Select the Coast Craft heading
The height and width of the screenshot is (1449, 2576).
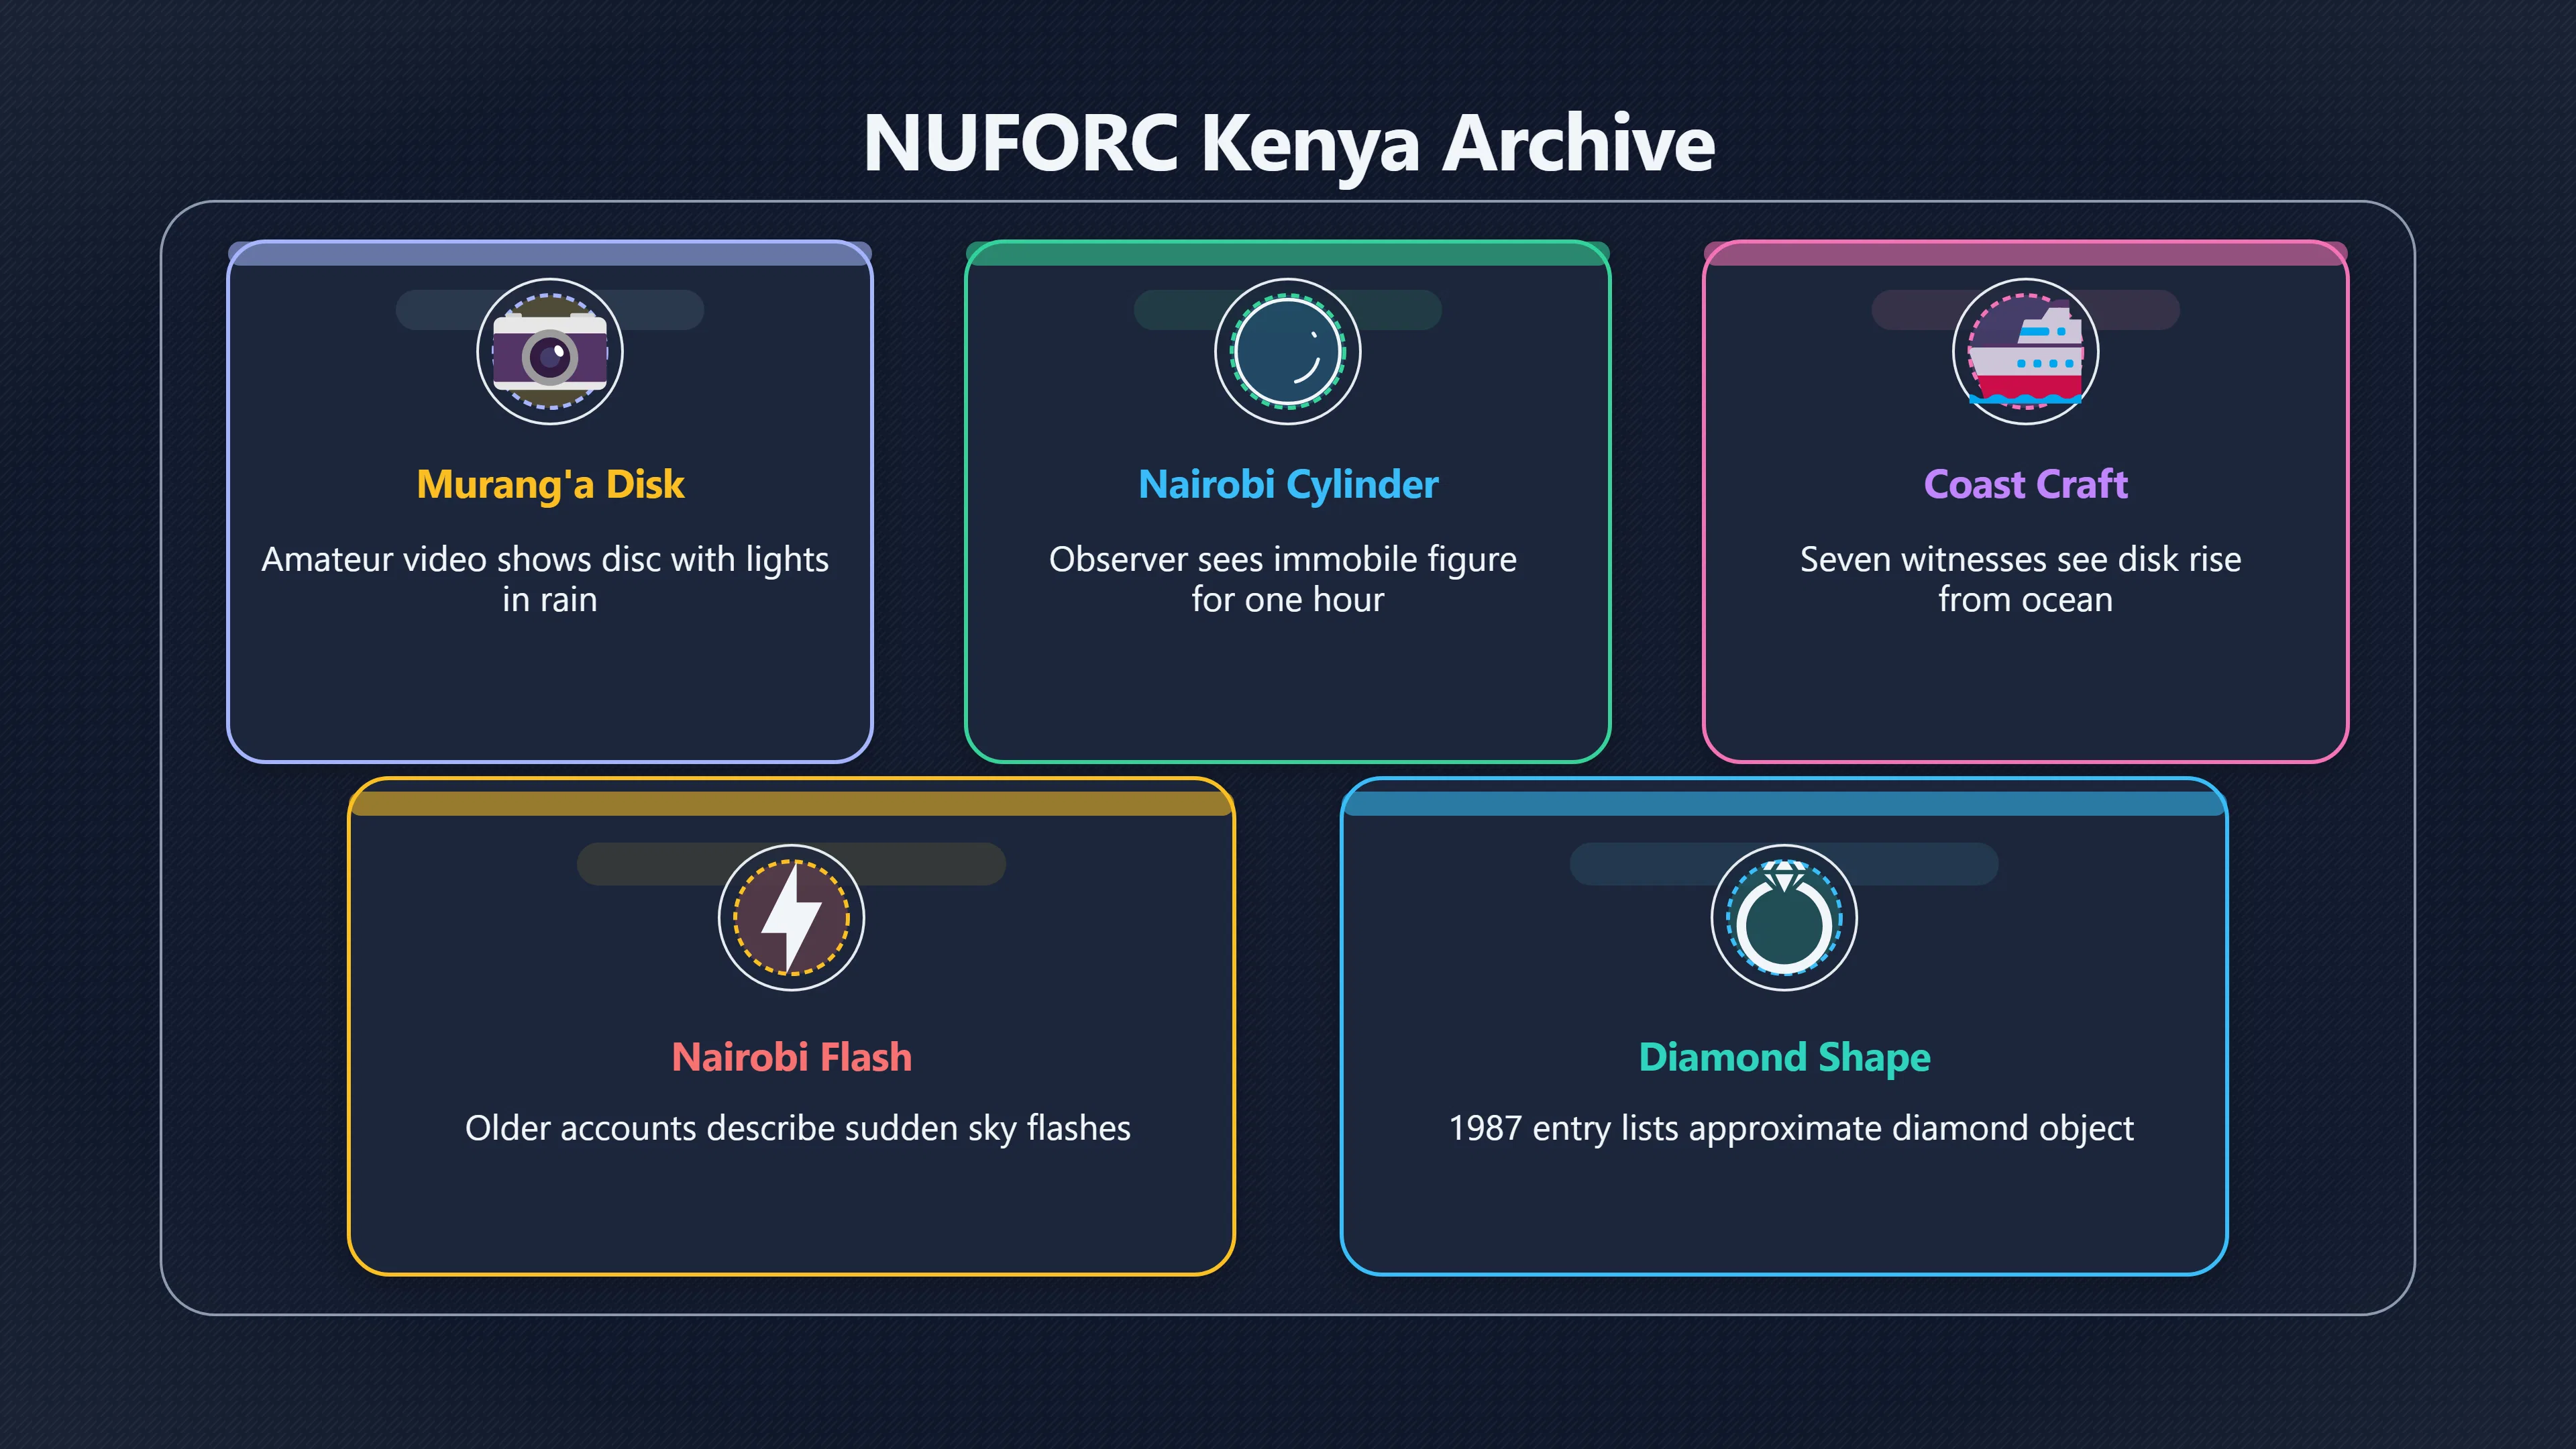click(2026, 485)
